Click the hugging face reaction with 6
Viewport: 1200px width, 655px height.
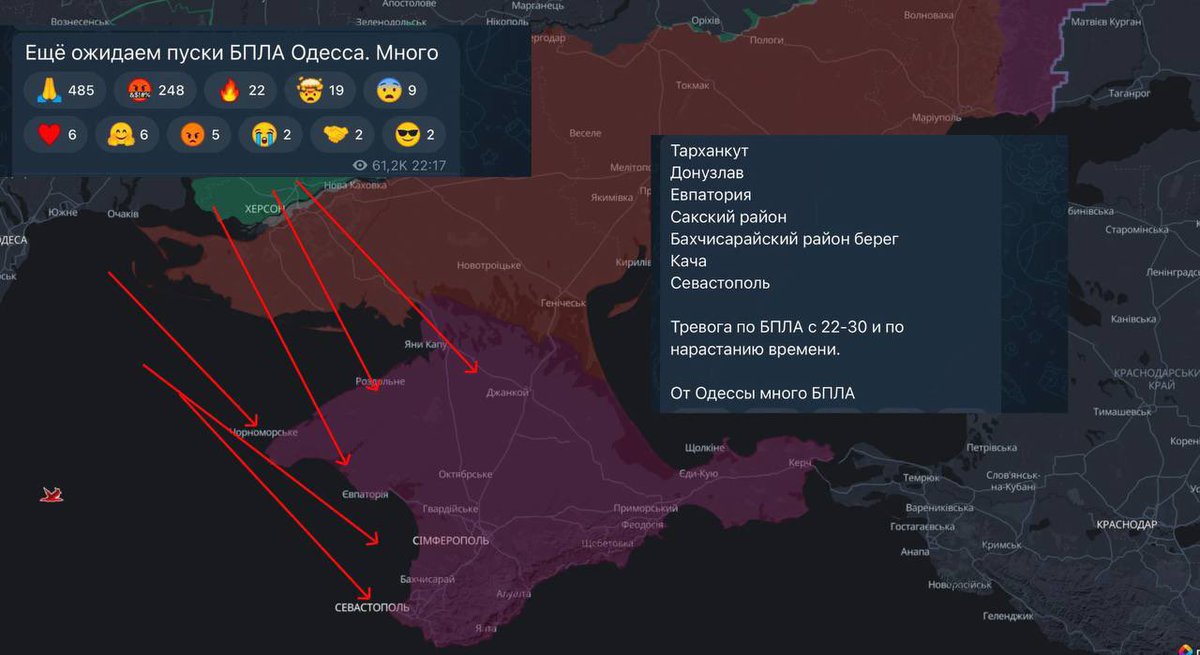pos(127,134)
